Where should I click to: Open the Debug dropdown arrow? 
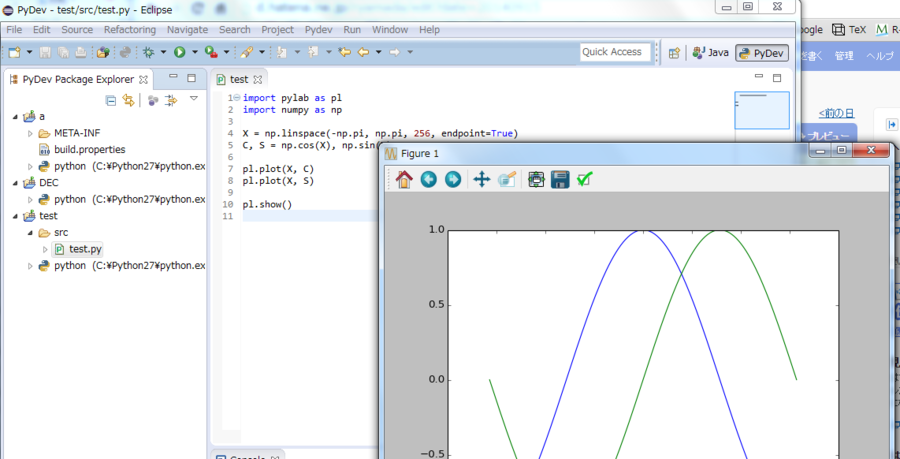point(163,52)
